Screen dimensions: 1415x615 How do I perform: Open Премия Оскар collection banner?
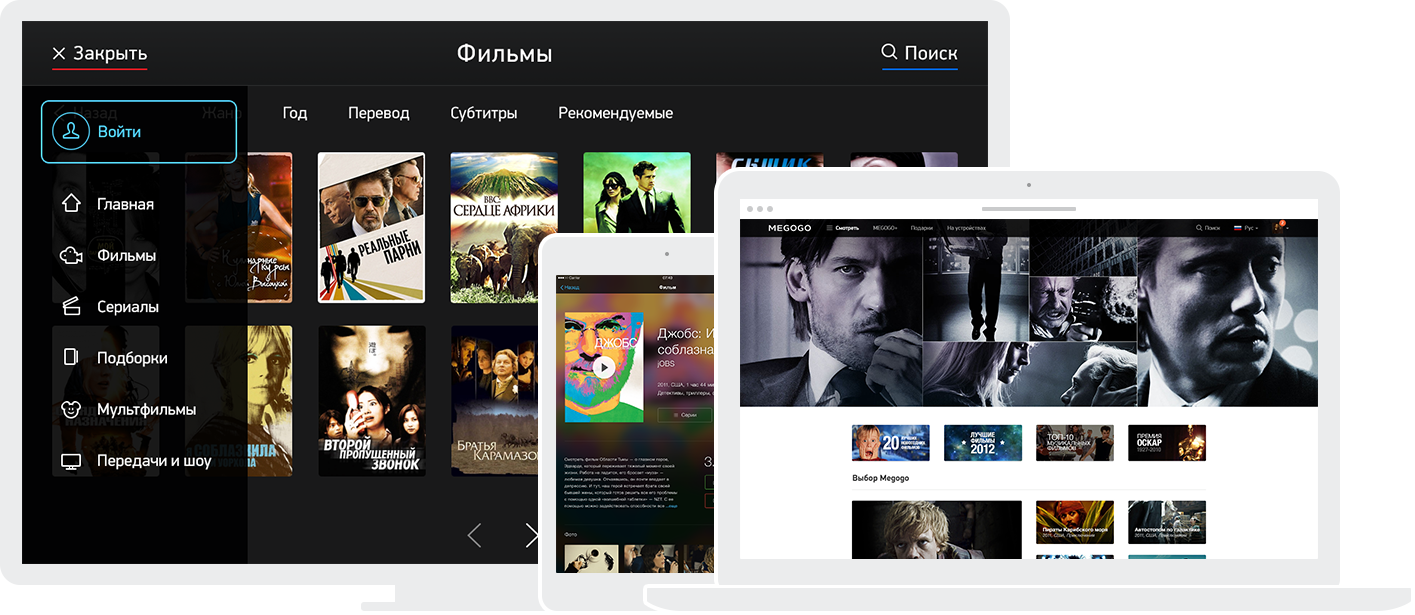pos(1167,443)
